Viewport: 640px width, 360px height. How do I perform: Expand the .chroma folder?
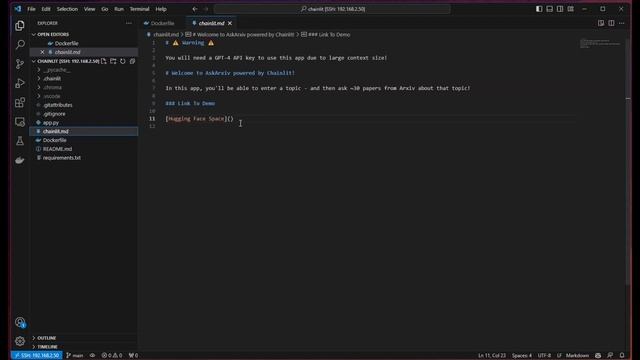(x=52, y=87)
